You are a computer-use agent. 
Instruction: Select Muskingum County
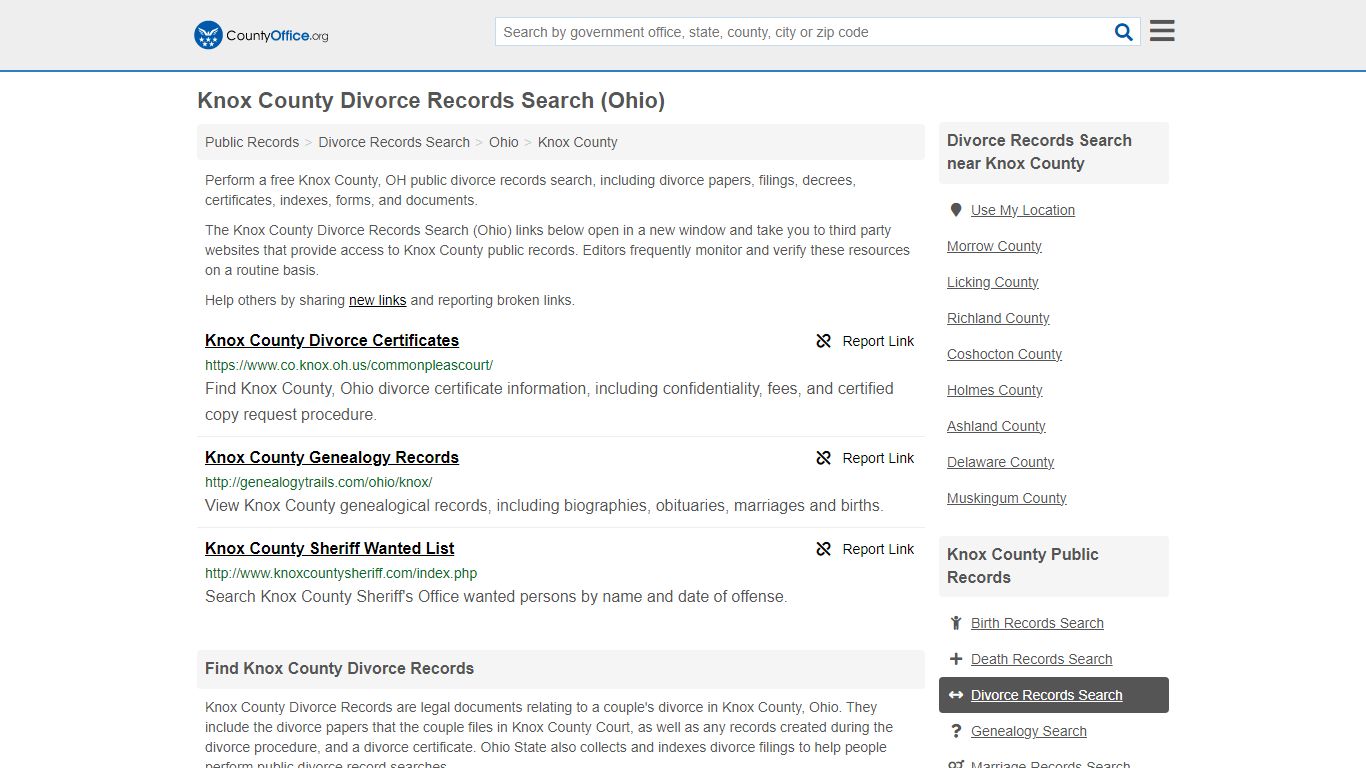pyautogui.click(x=1007, y=498)
